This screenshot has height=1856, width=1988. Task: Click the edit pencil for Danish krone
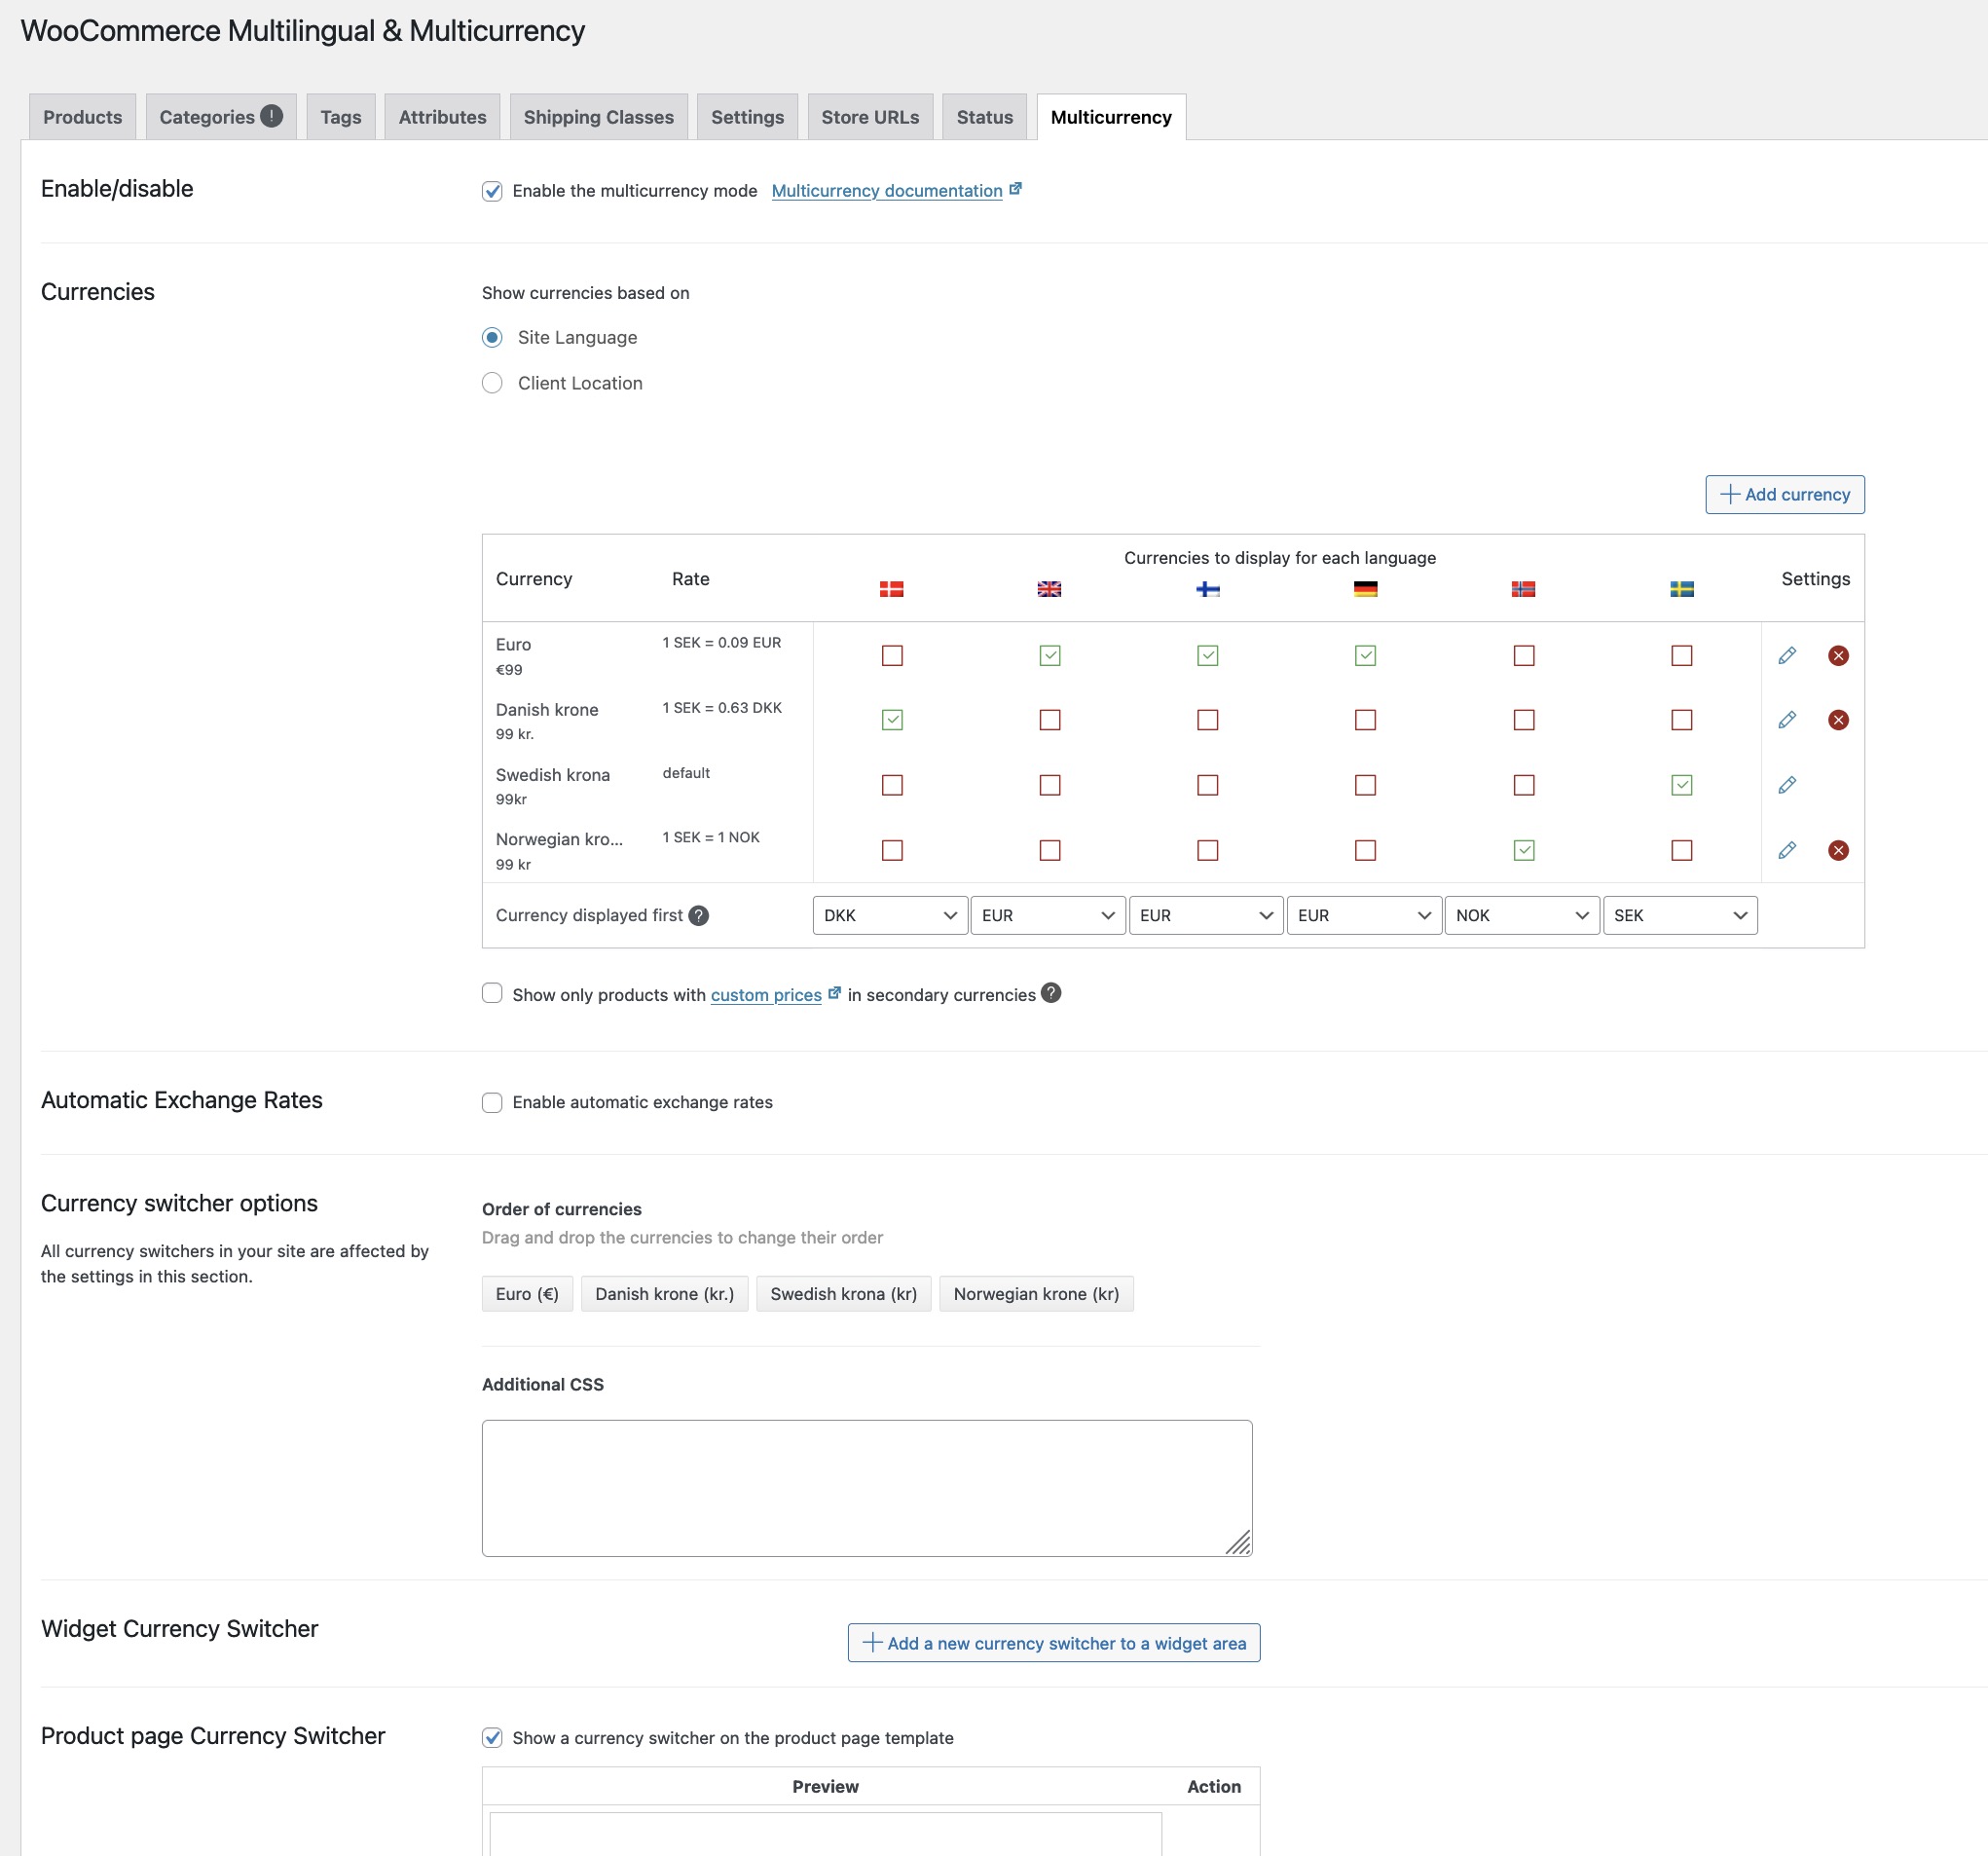tap(1787, 720)
